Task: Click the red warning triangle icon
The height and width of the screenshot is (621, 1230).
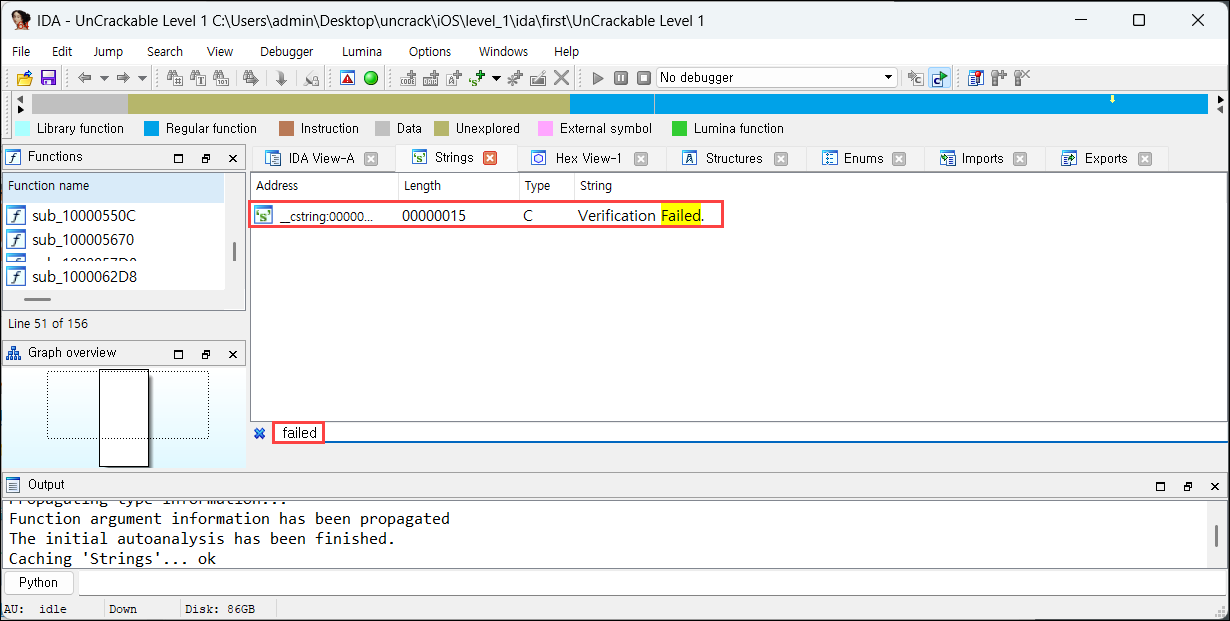Action: pos(347,78)
